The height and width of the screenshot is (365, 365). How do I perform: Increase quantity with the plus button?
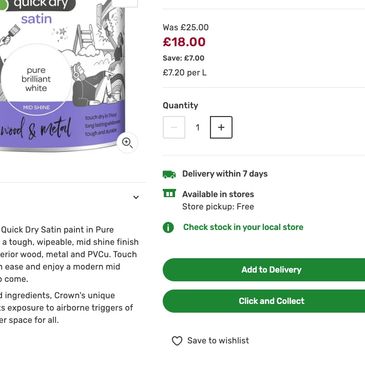coord(221,127)
